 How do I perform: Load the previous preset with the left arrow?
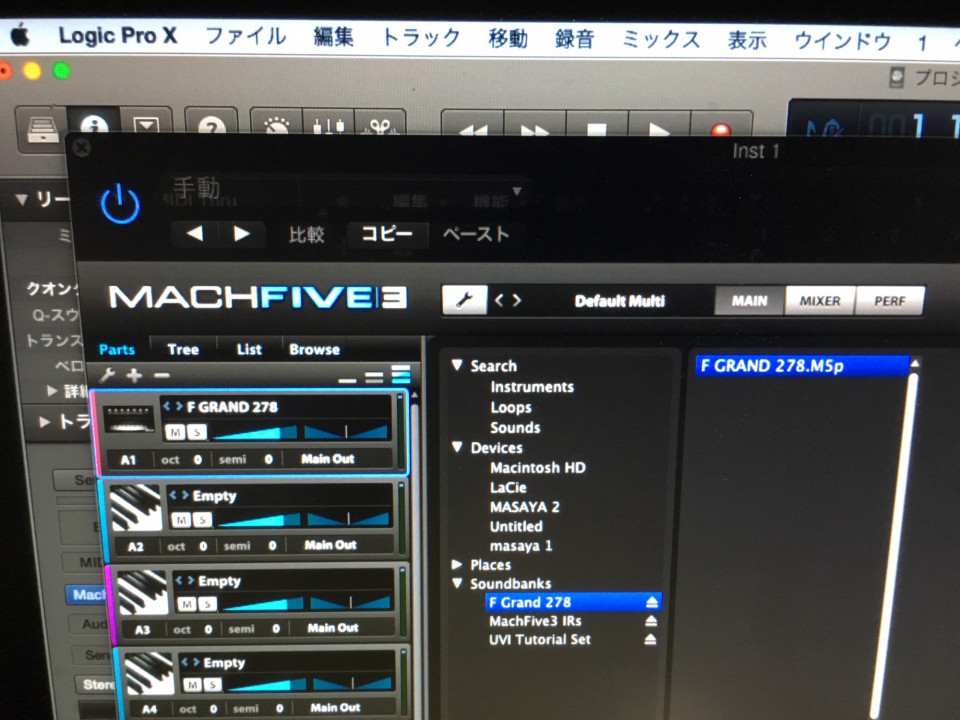coord(195,233)
